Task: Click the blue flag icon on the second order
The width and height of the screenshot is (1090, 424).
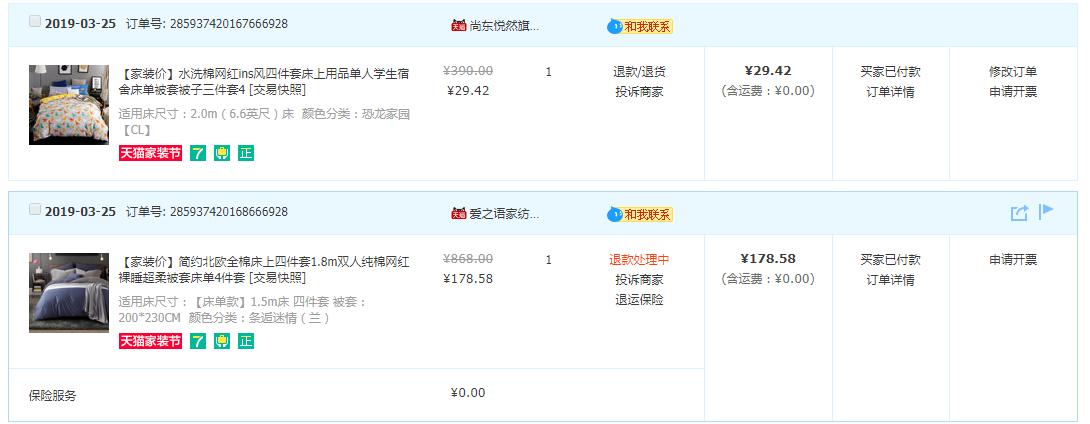Action: click(x=1046, y=211)
